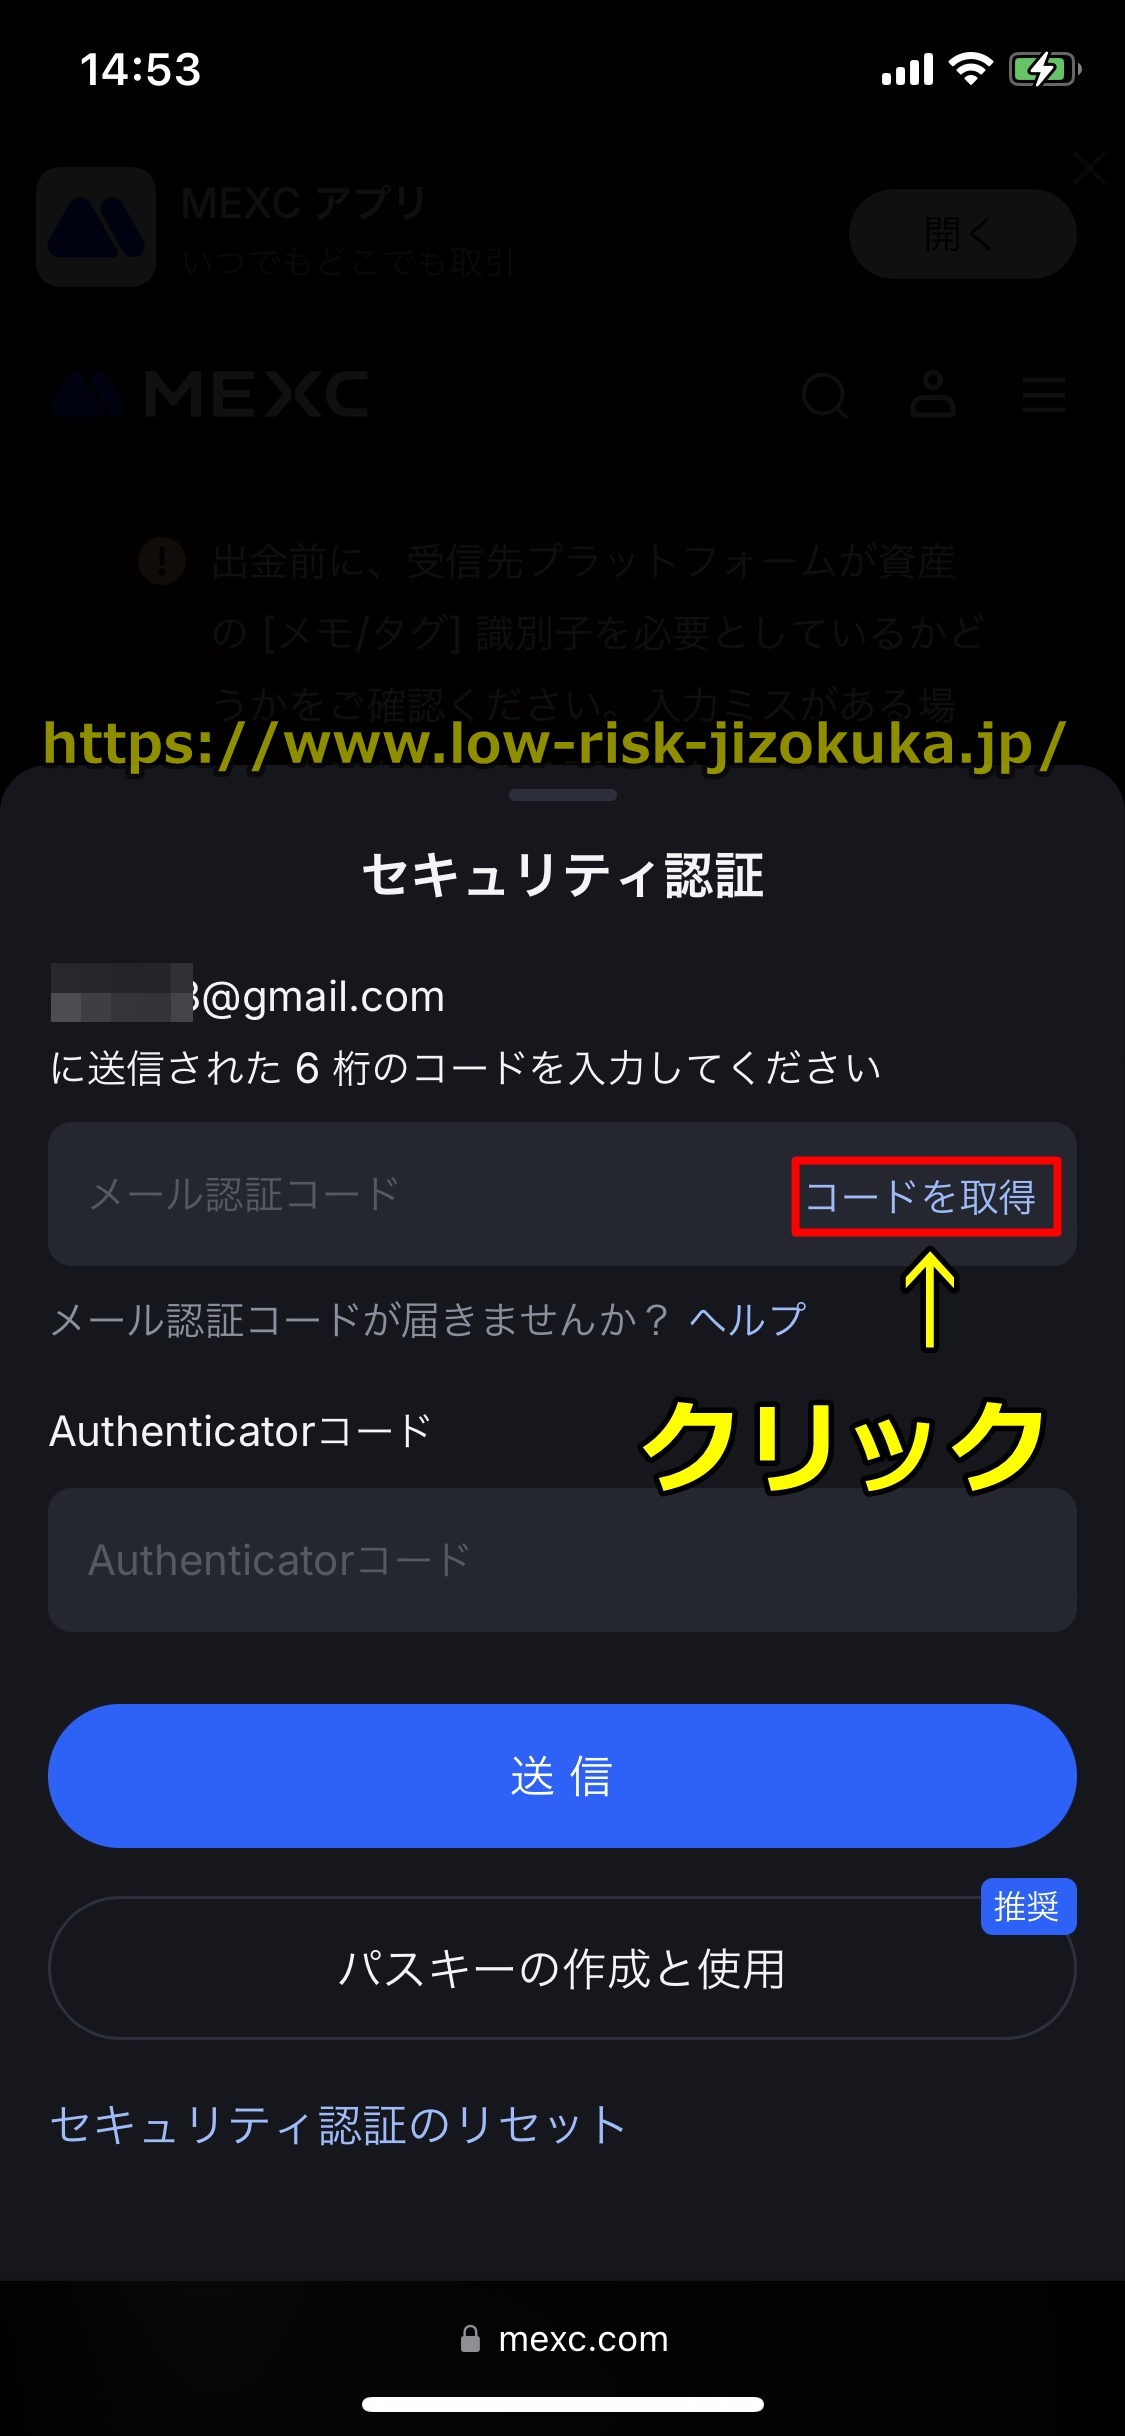Tap the mexc.com address bar
This screenshot has width=1125, height=2436.
coord(563,2339)
